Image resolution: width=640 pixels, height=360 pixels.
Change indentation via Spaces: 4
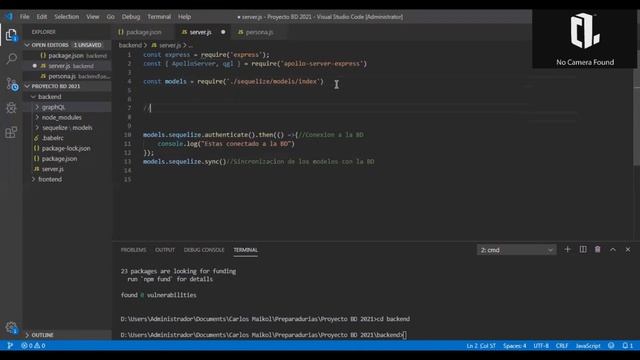pos(514,346)
